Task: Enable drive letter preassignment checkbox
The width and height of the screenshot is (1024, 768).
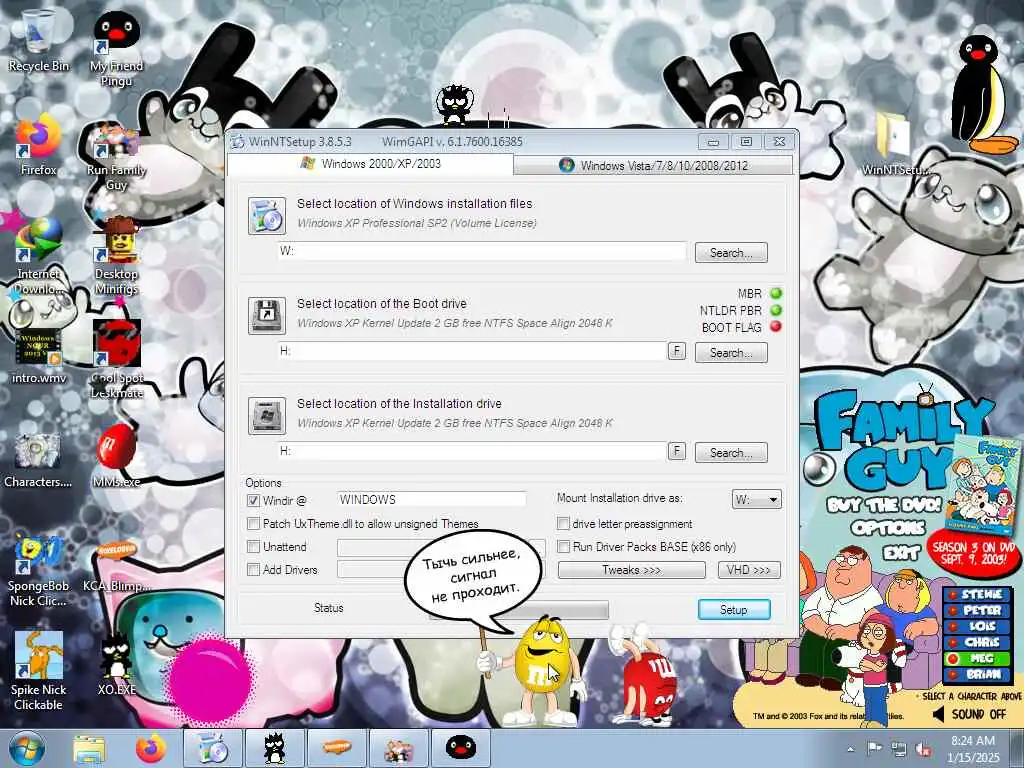Action: point(563,524)
